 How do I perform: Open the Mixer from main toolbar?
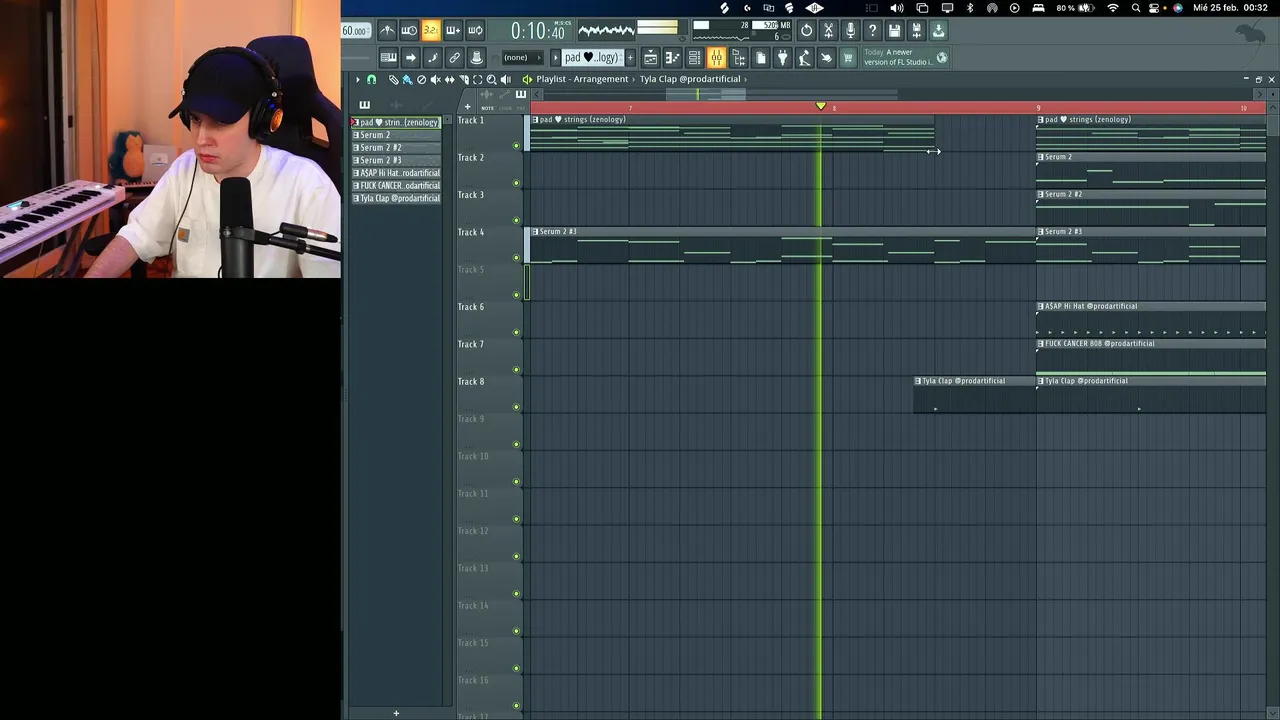click(x=716, y=57)
